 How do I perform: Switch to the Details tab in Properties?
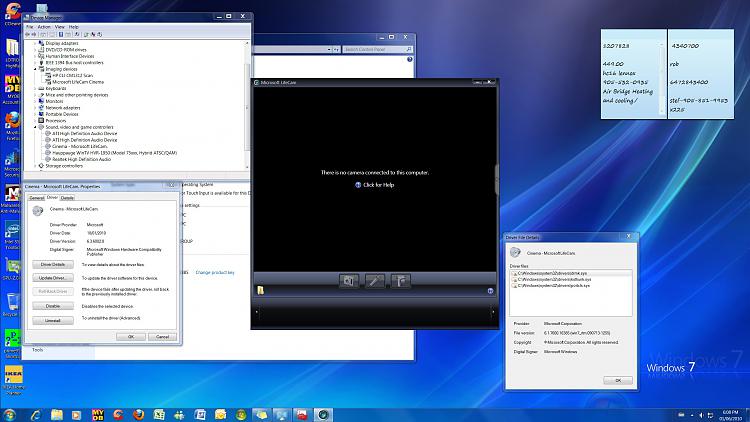(x=67, y=198)
